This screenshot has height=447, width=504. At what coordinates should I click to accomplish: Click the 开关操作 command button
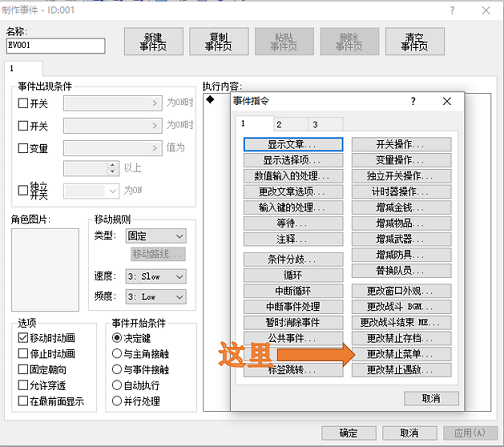(401, 145)
